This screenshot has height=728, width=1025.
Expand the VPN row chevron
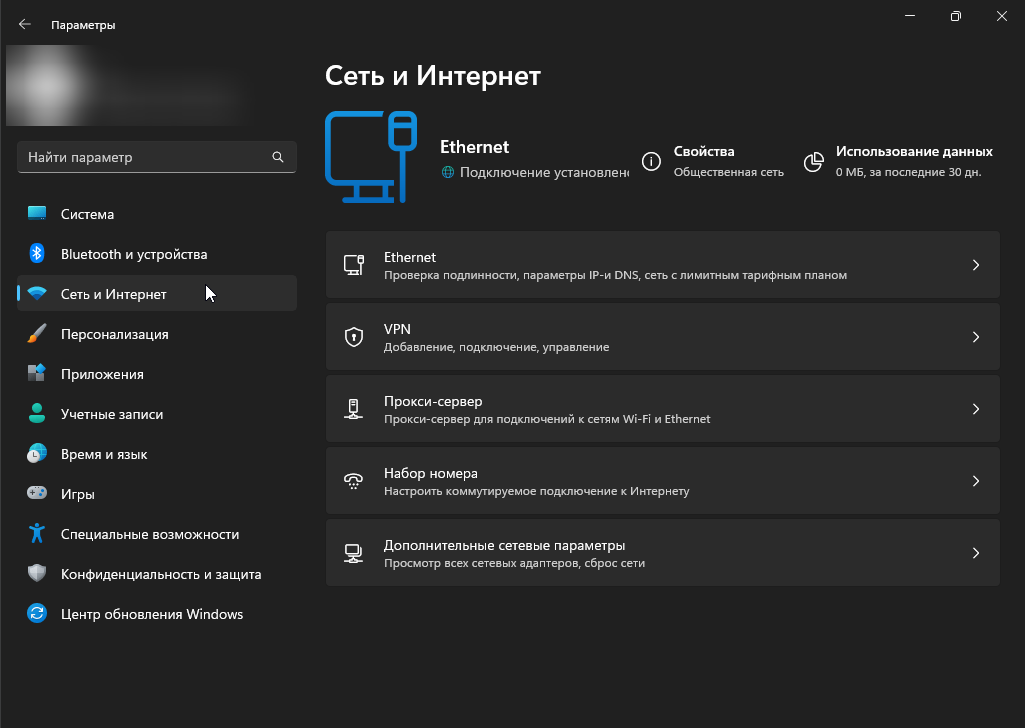(x=976, y=337)
